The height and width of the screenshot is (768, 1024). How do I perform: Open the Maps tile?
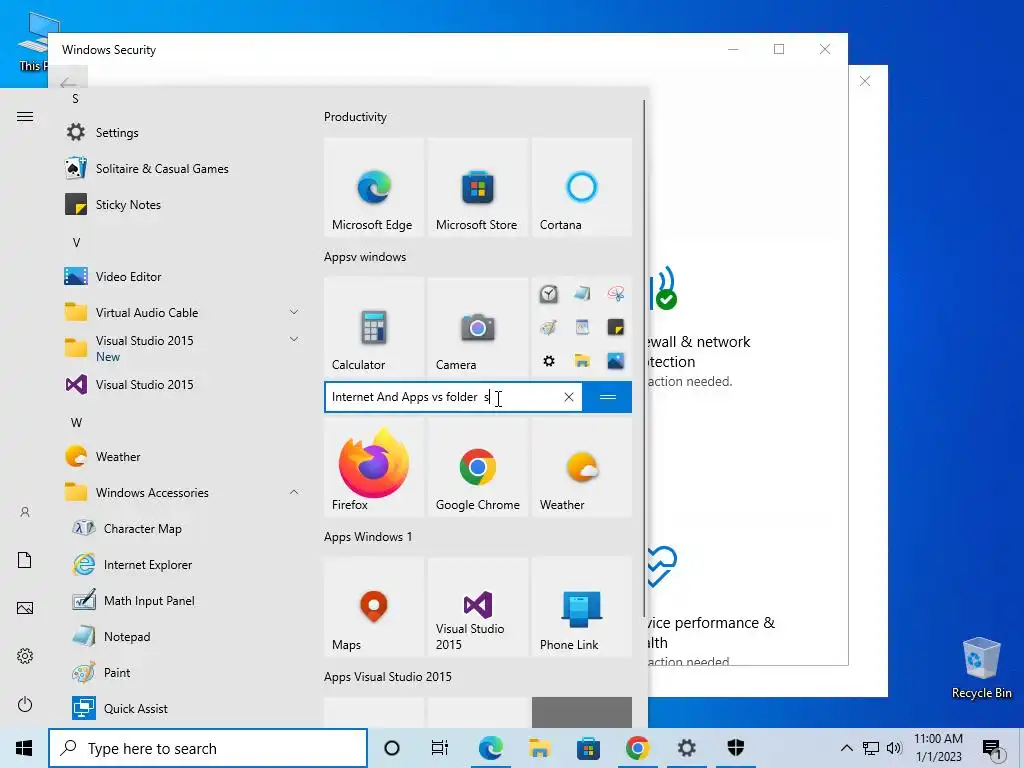pos(374,607)
